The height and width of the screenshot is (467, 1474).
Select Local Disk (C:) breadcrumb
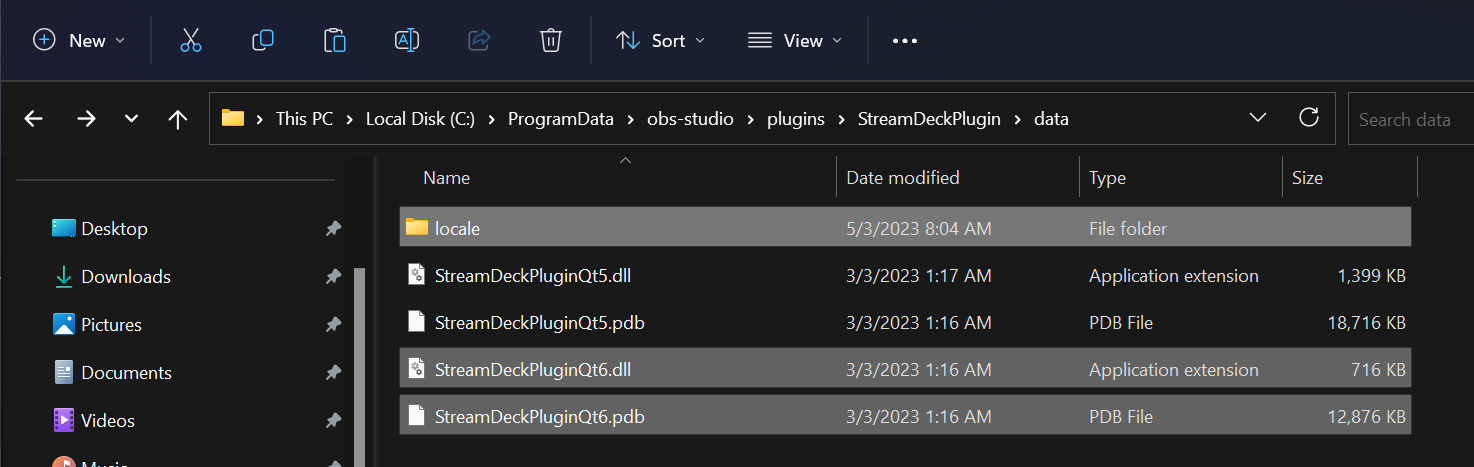click(420, 119)
